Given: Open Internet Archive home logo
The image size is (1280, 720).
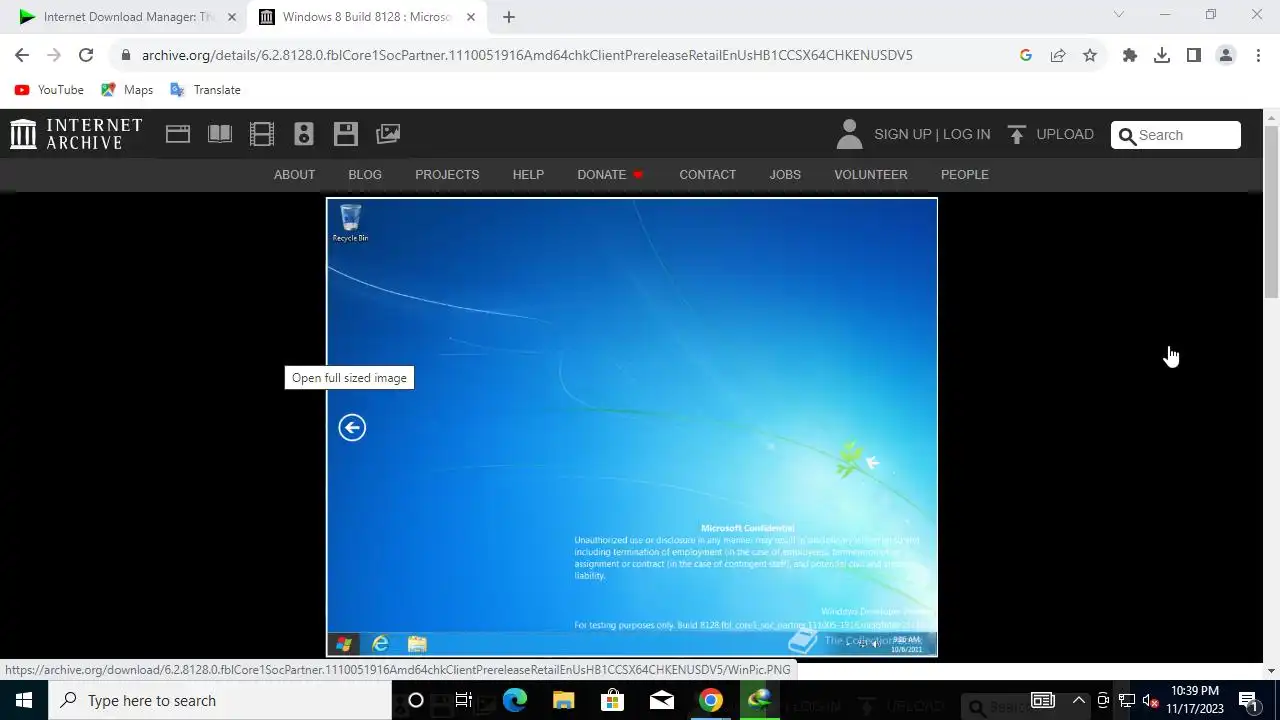Looking at the screenshot, I should [x=76, y=134].
